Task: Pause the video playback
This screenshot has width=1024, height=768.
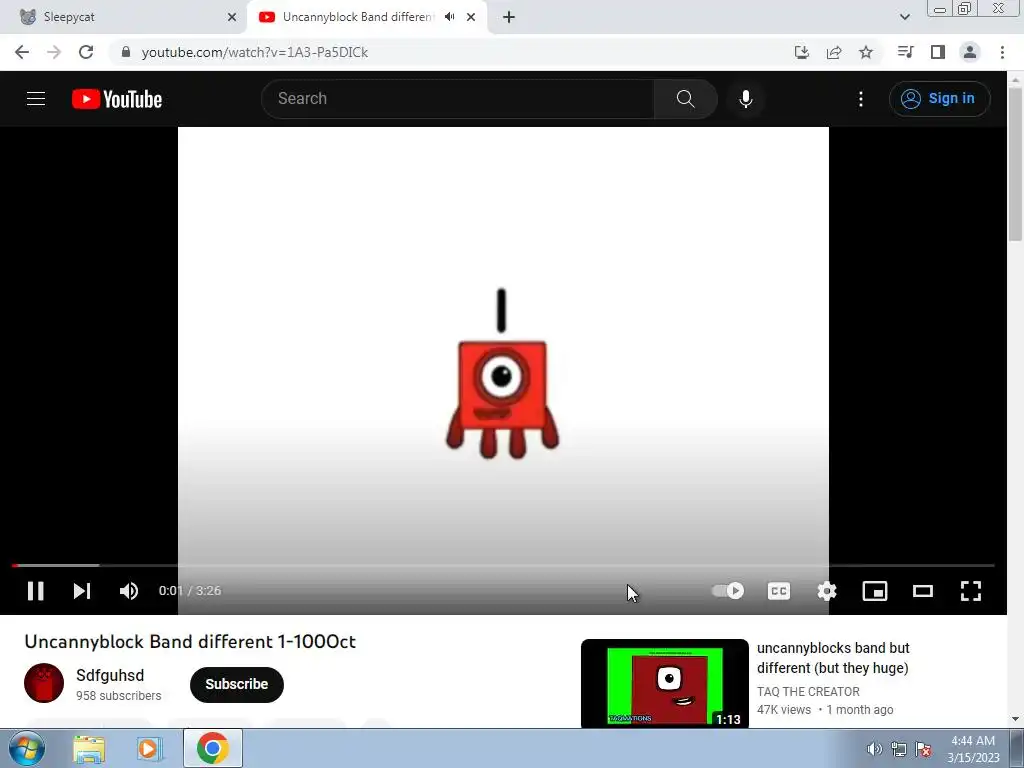Action: 35,591
